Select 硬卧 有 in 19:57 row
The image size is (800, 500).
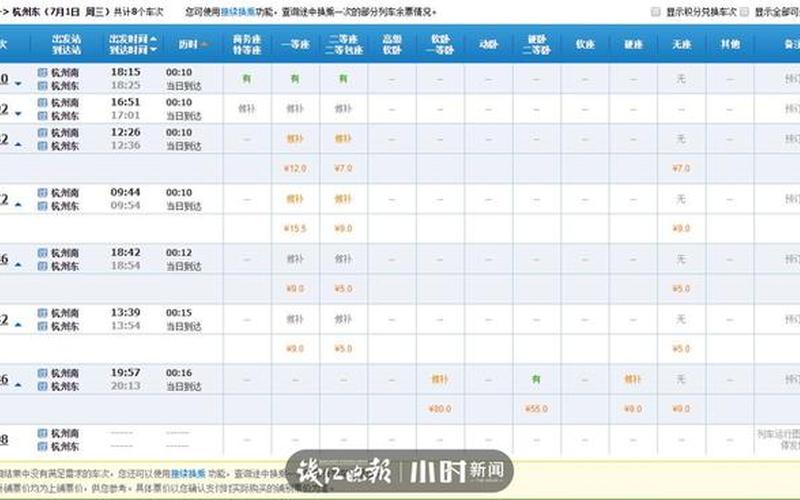coord(536,379)
